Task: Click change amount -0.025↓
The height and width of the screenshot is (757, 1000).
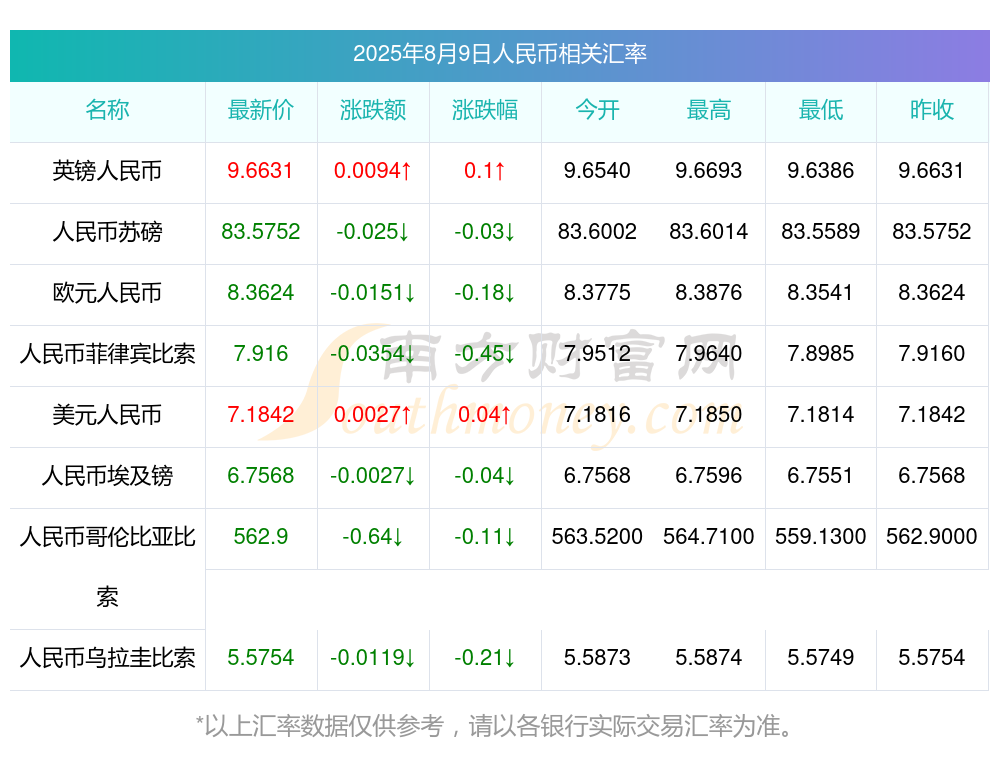Action: coord(373,232)
